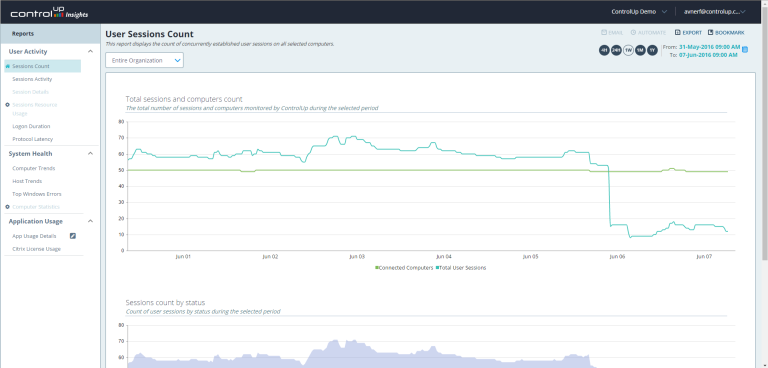Select the 1Y time range button
The image size is (768, 368).
652,50
